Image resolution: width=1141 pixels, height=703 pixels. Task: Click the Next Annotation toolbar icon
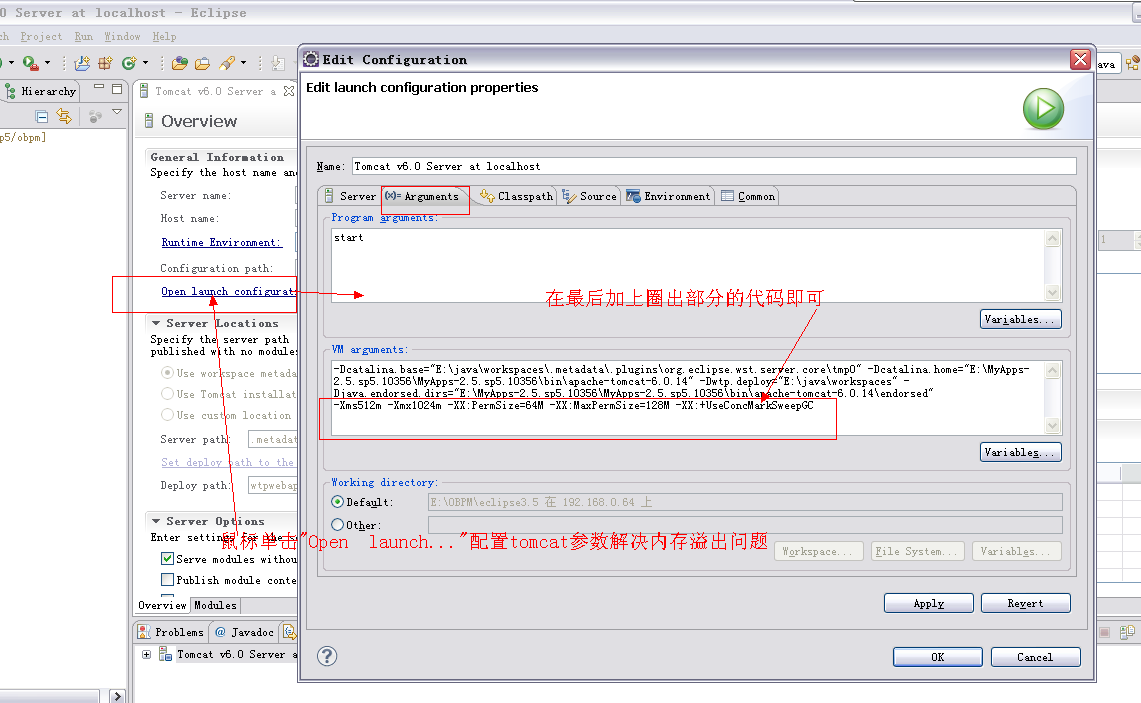click(278, 63)
